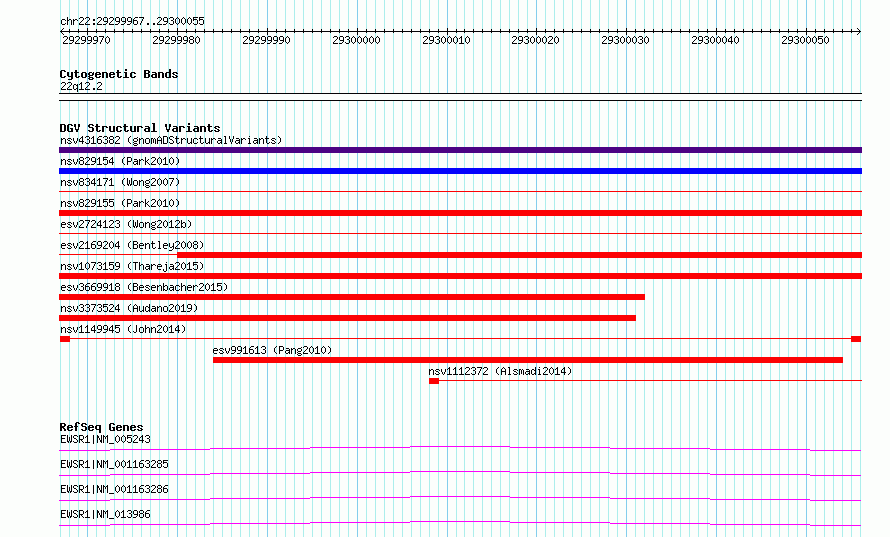Click the nsv1112372 (Alsmadi2014) label

pyautogui.click(x=500, y=371)
